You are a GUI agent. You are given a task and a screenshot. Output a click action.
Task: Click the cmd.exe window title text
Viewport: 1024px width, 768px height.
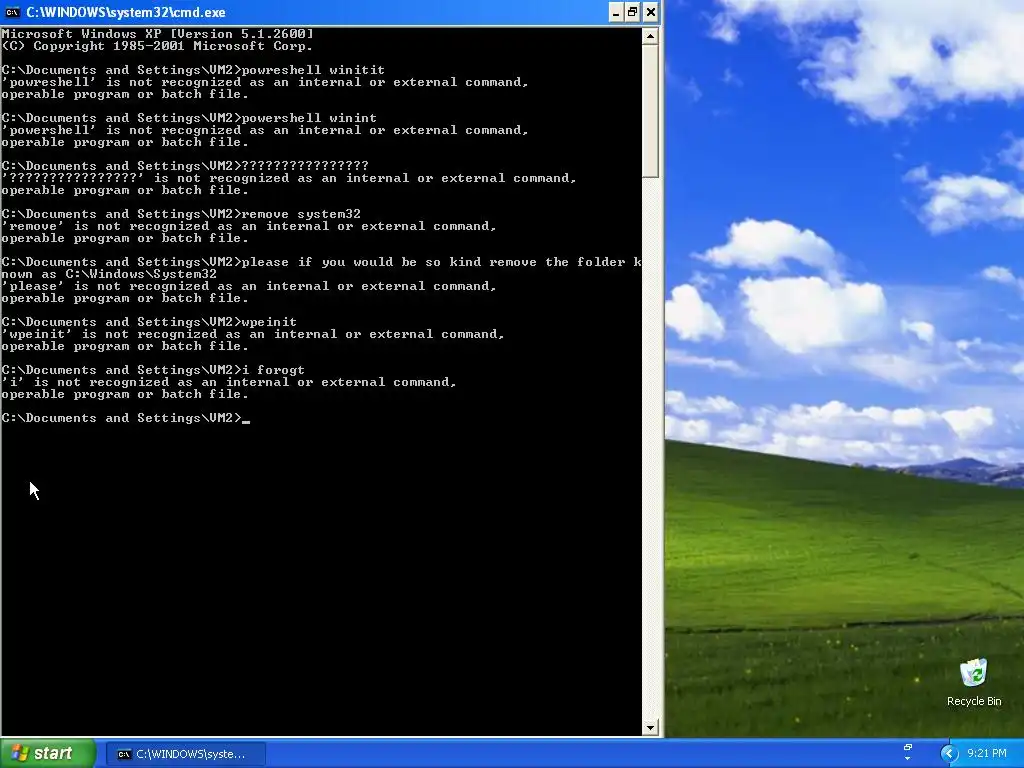click(x=126, y=12)
